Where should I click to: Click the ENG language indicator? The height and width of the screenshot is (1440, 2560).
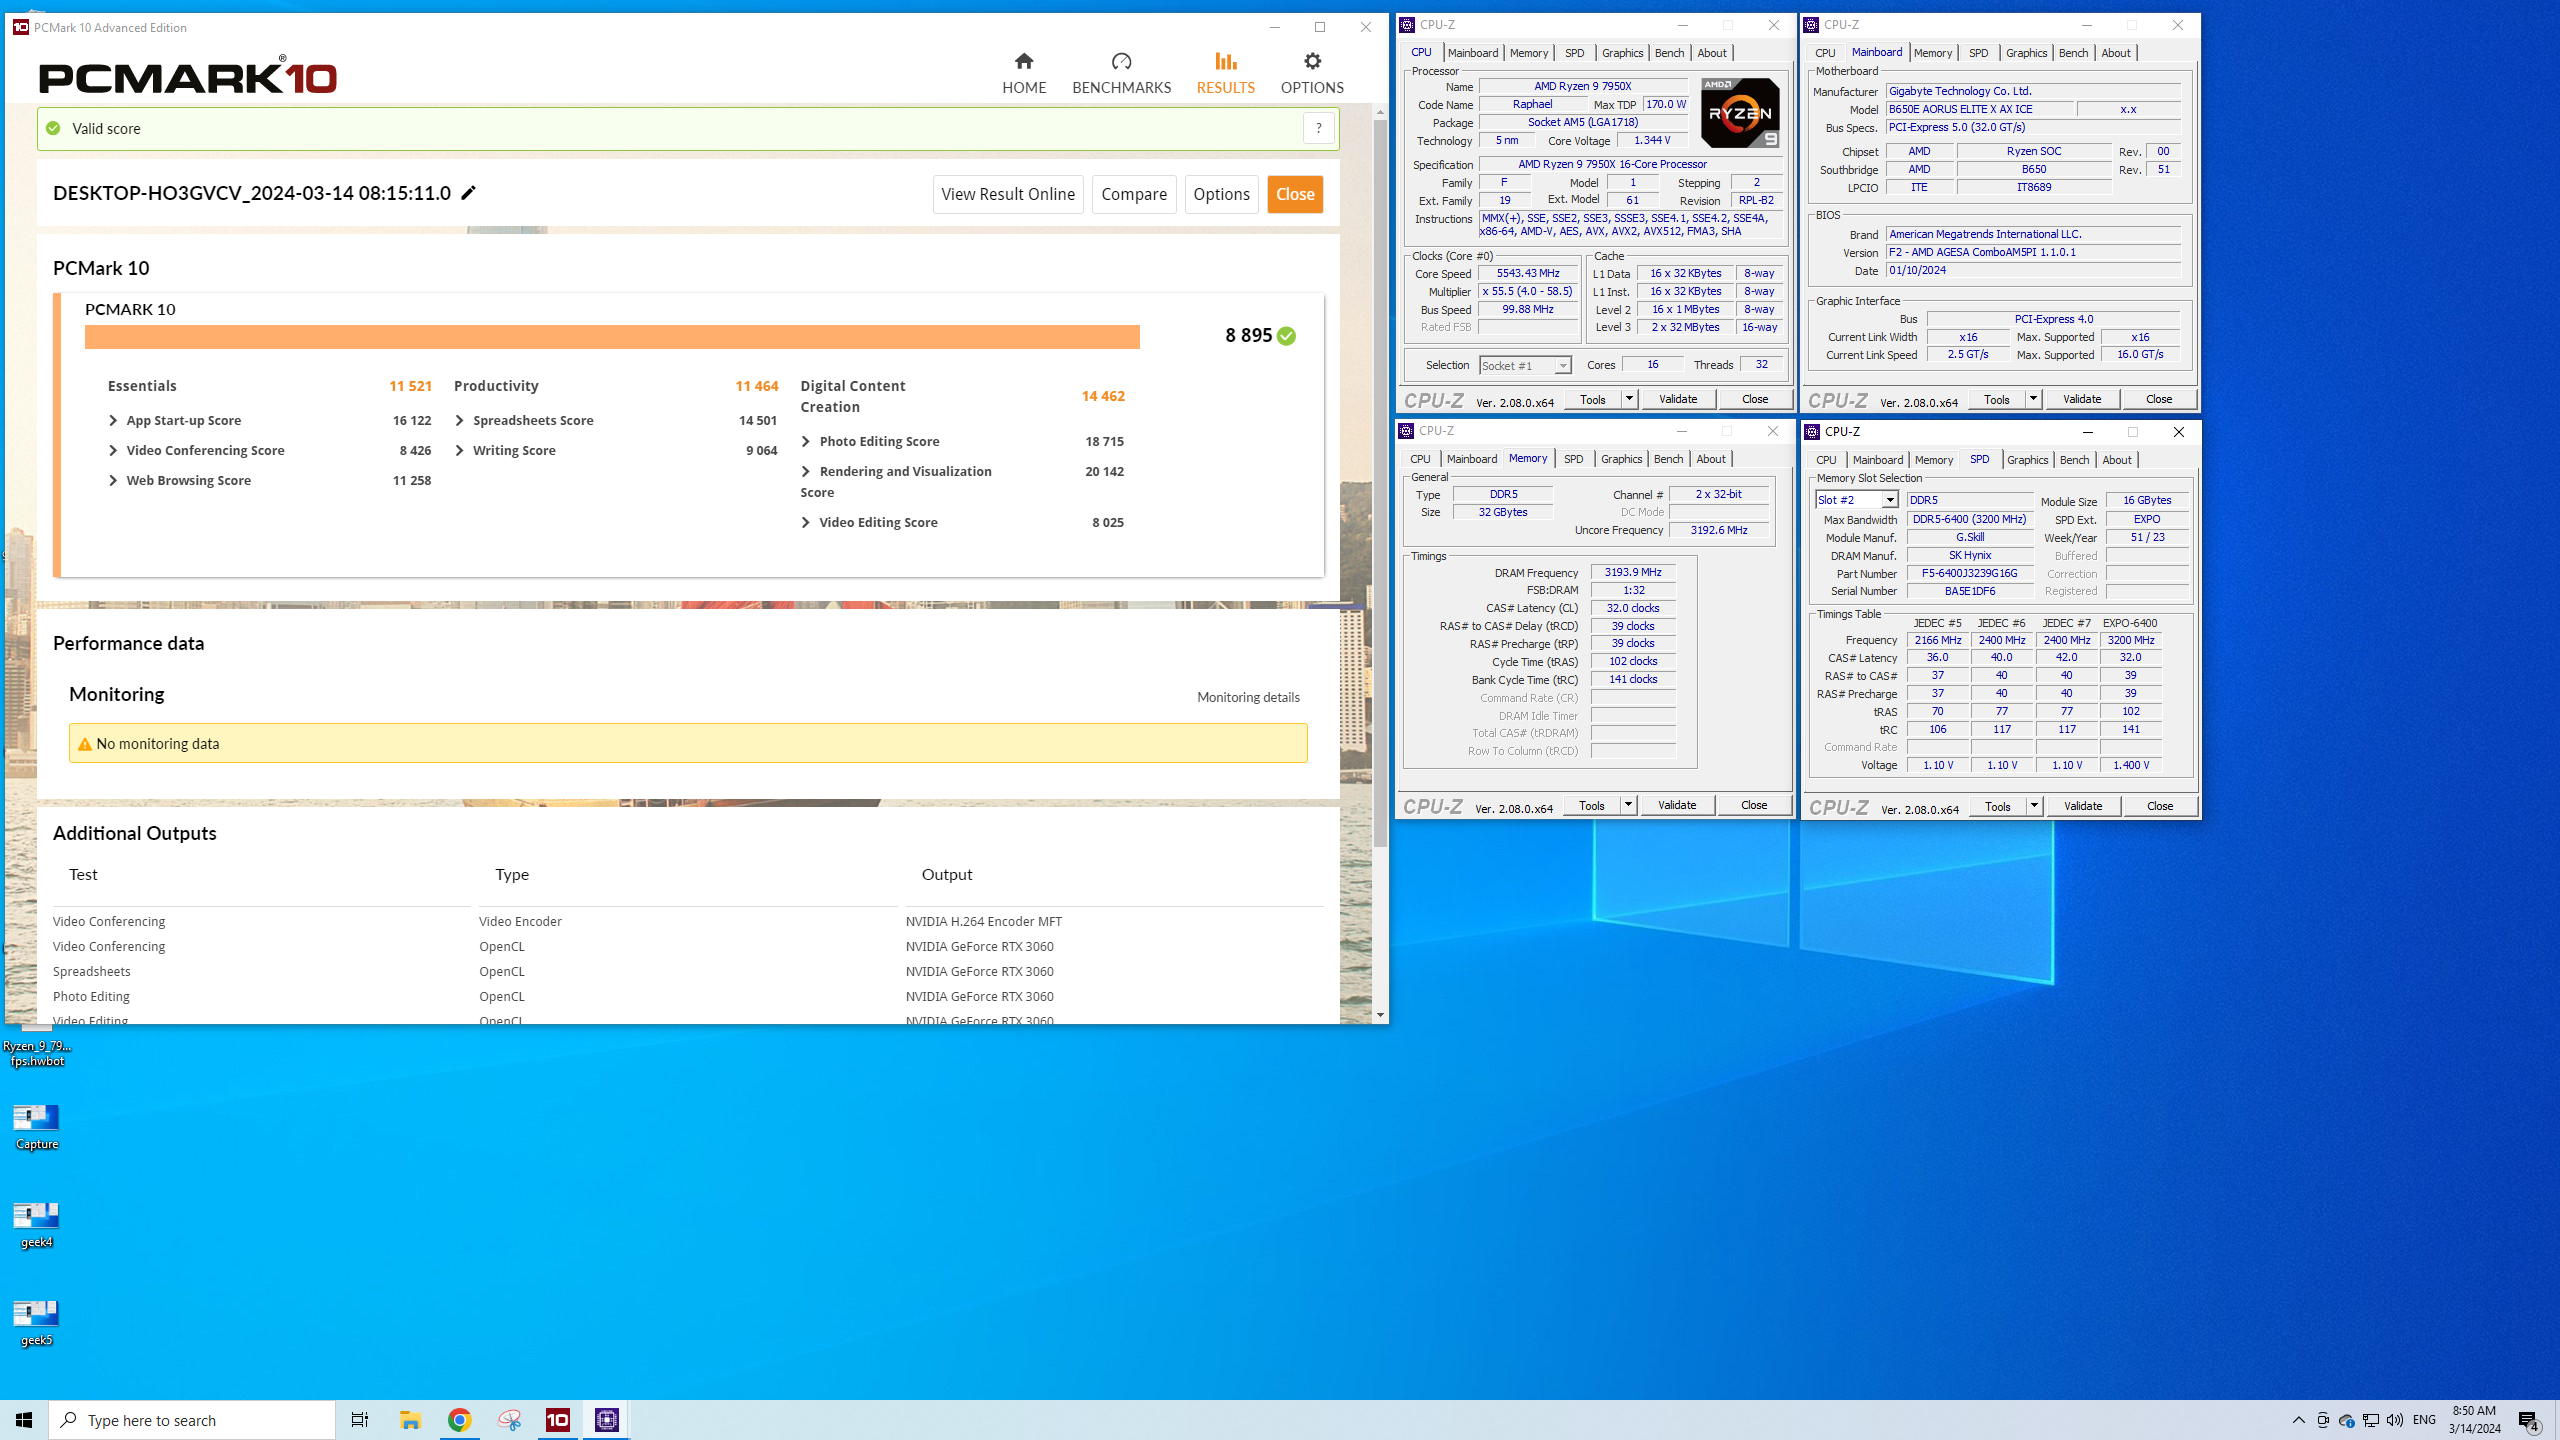2424,1420
